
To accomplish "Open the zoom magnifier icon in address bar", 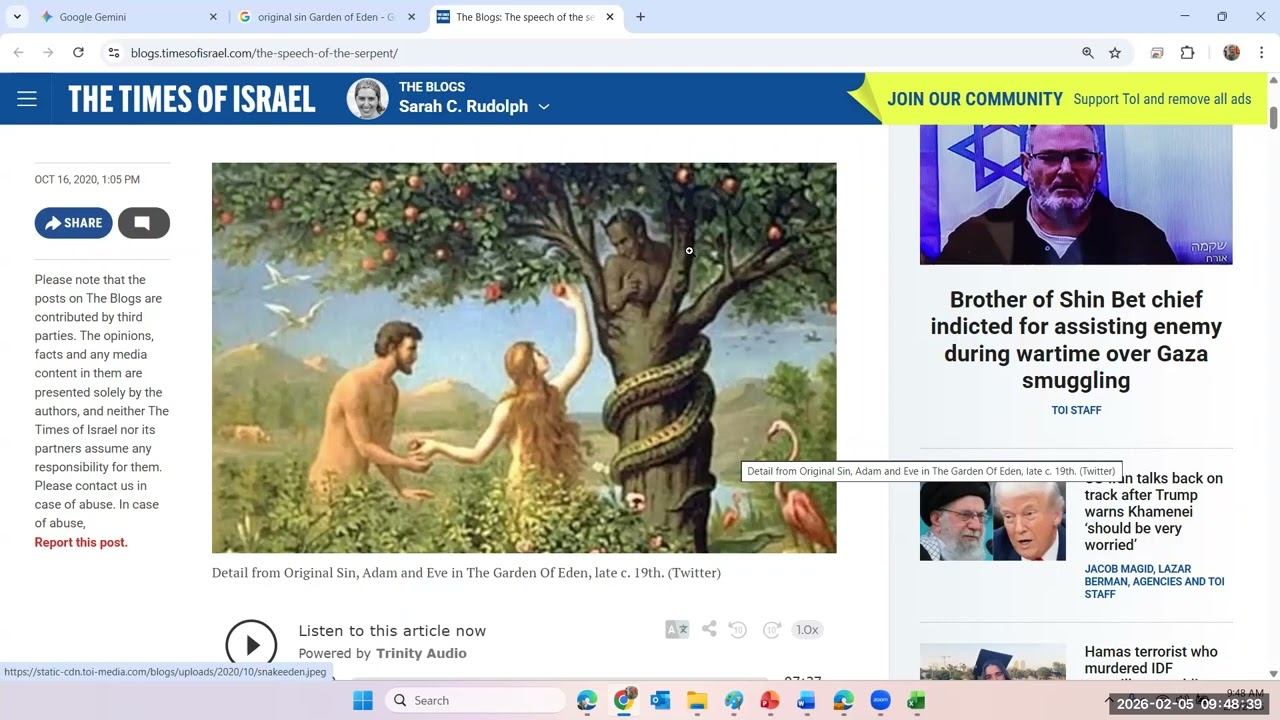I will [1088, 53].
